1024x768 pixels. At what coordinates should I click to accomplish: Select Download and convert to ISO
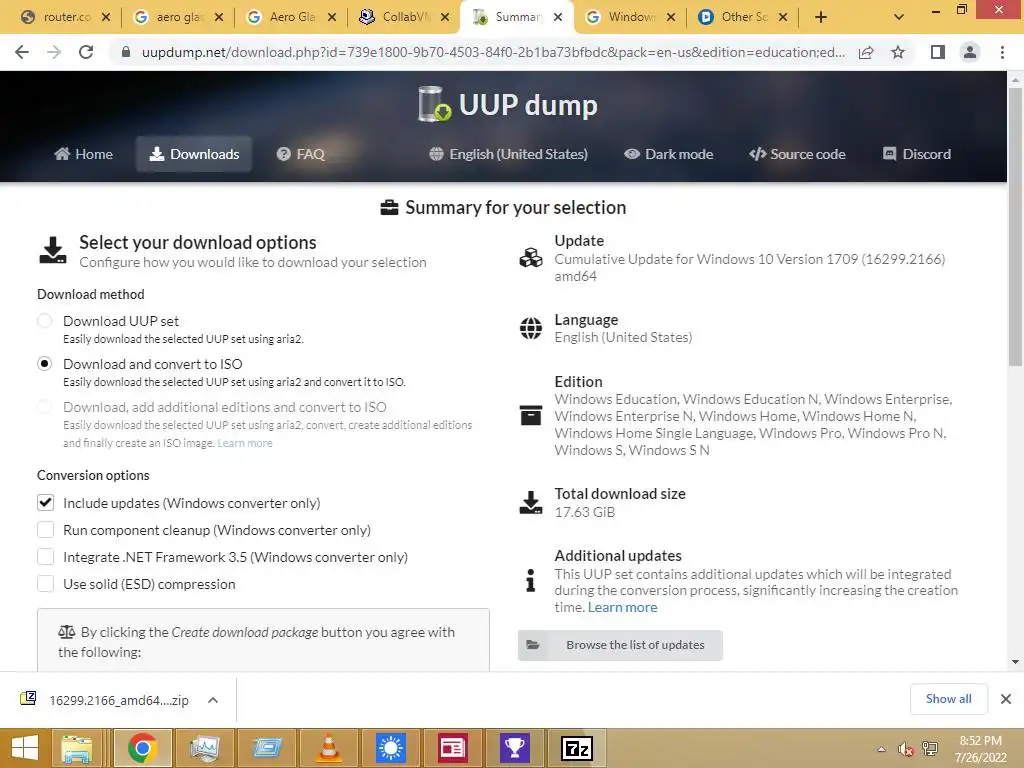coord(44,364)
